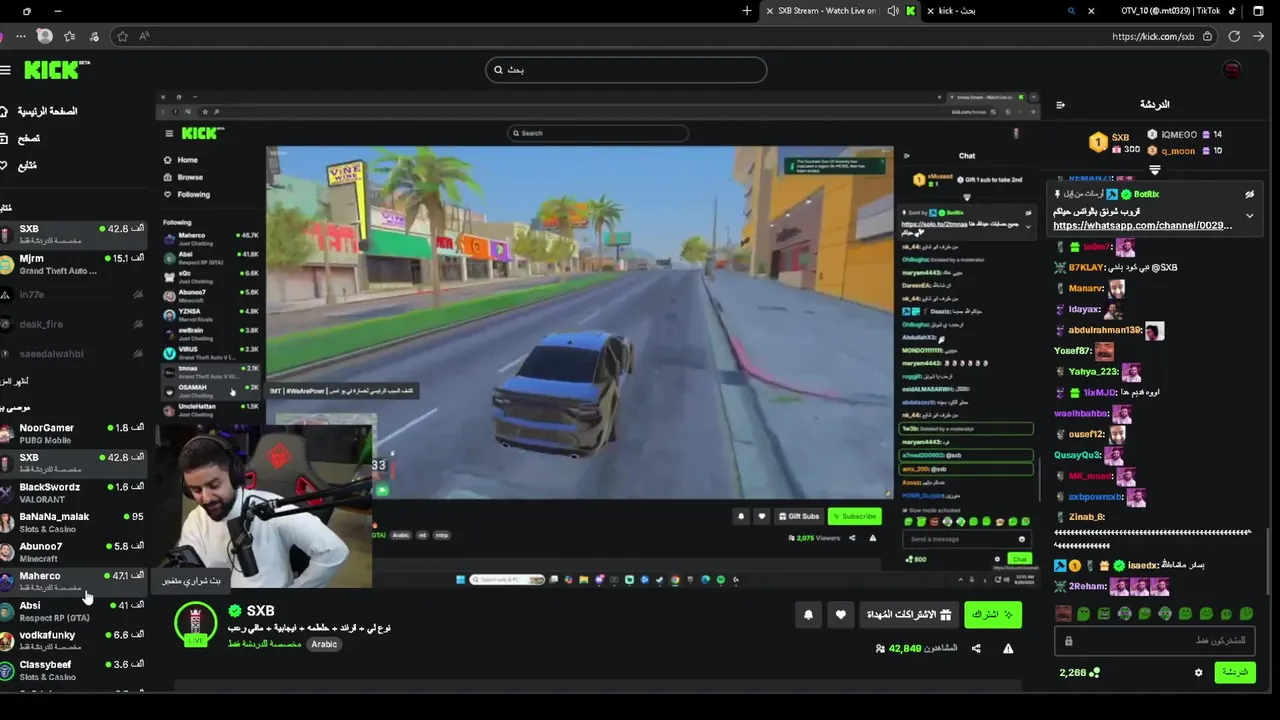The height and width of the screenshot is (720, 1280).
Task: Pick the first emote in emote bar
Action: coord(1063,613)
